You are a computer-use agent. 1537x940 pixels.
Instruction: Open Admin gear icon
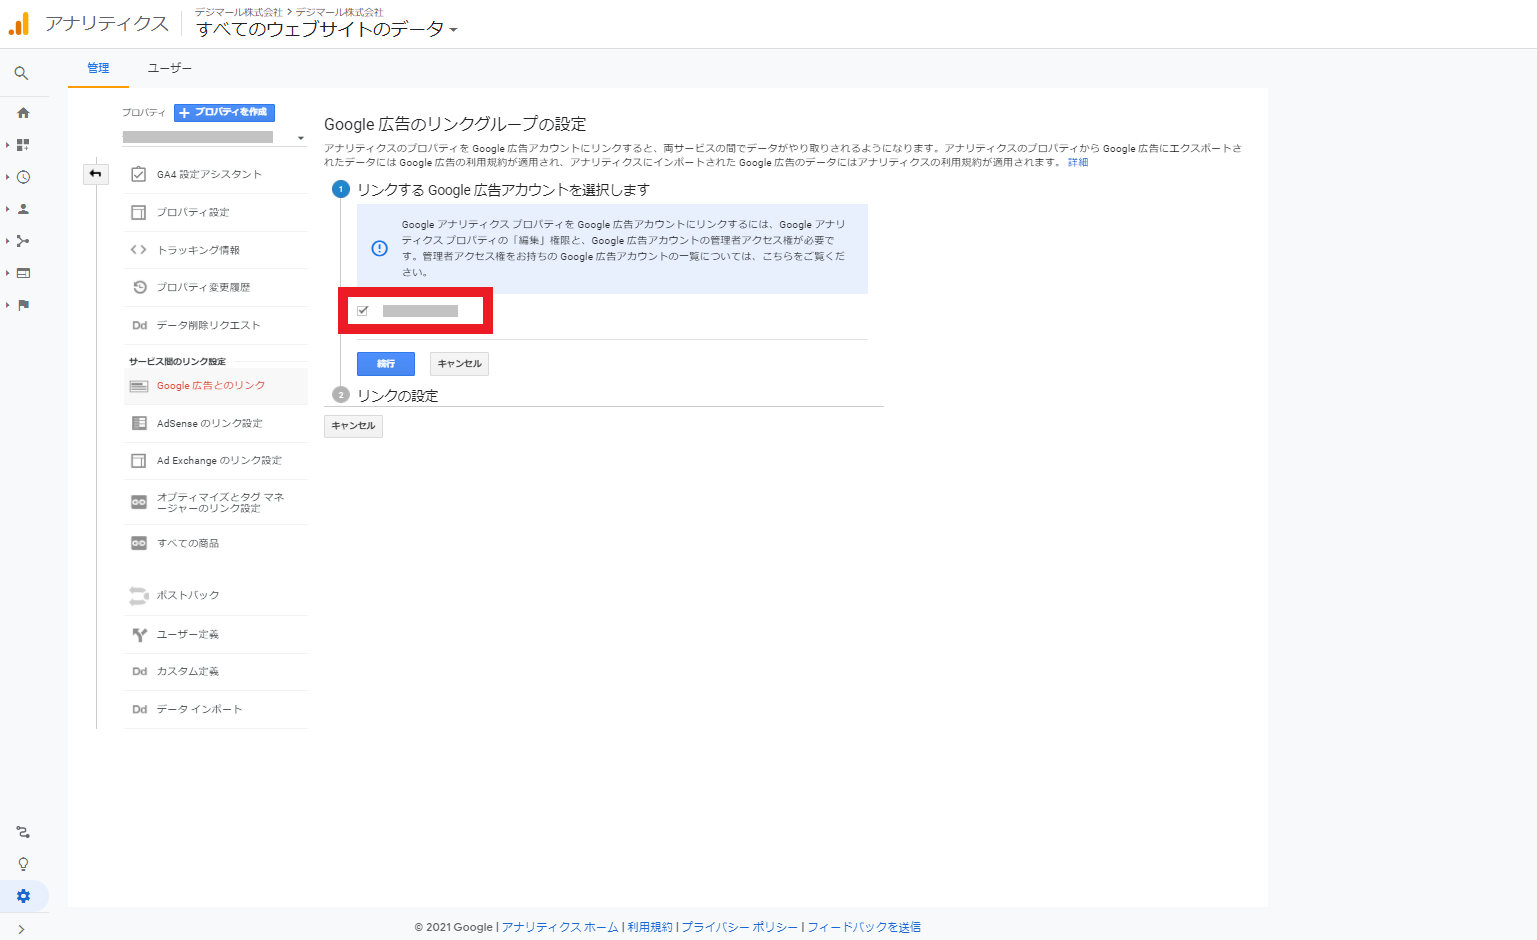(x=23, y=896)
